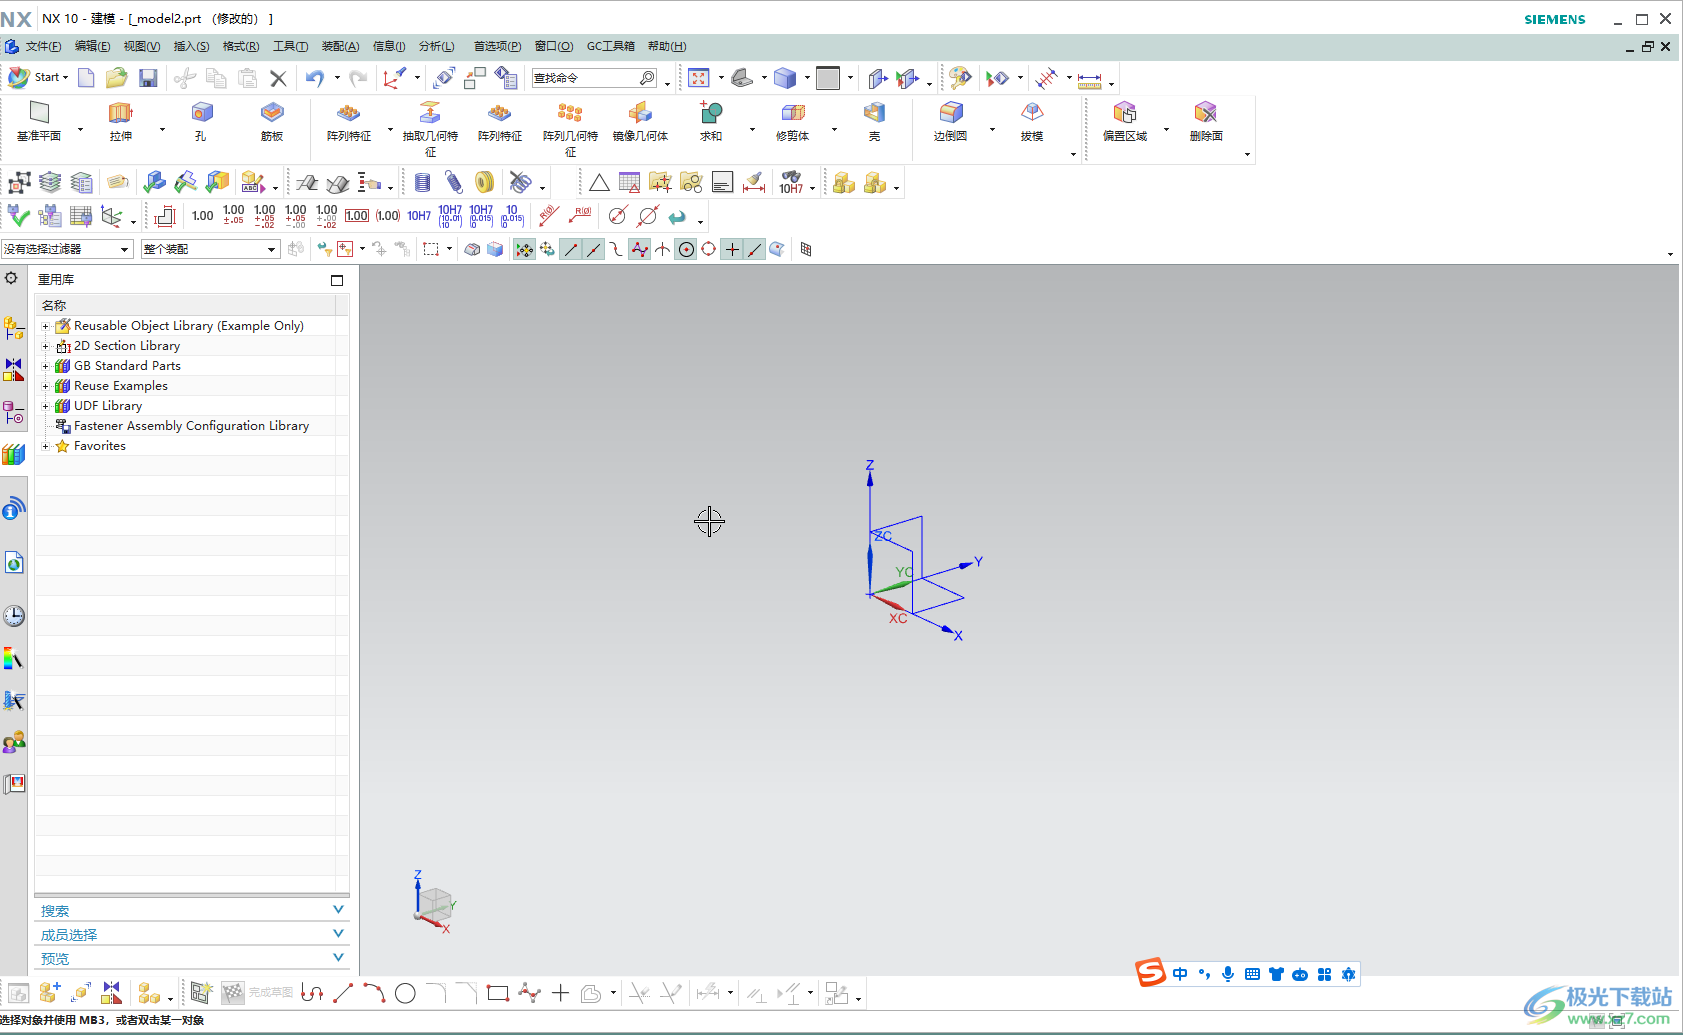The image size is (1683, 1035).
Task: Toggle the Control Point snap option
Action: point(616,249)
